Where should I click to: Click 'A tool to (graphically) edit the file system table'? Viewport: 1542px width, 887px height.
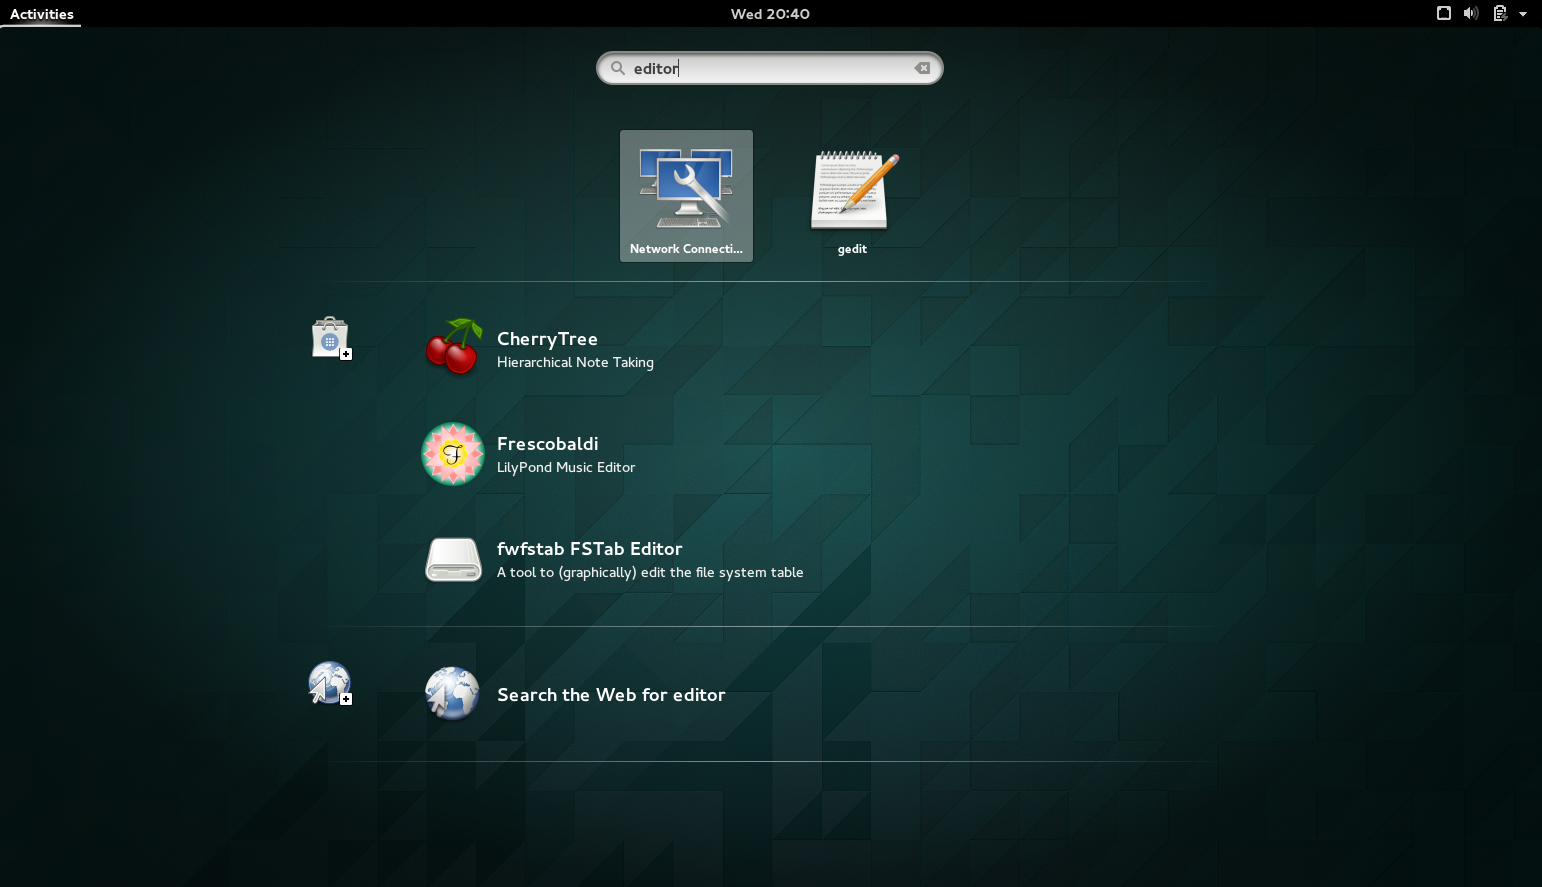(650, 572)
